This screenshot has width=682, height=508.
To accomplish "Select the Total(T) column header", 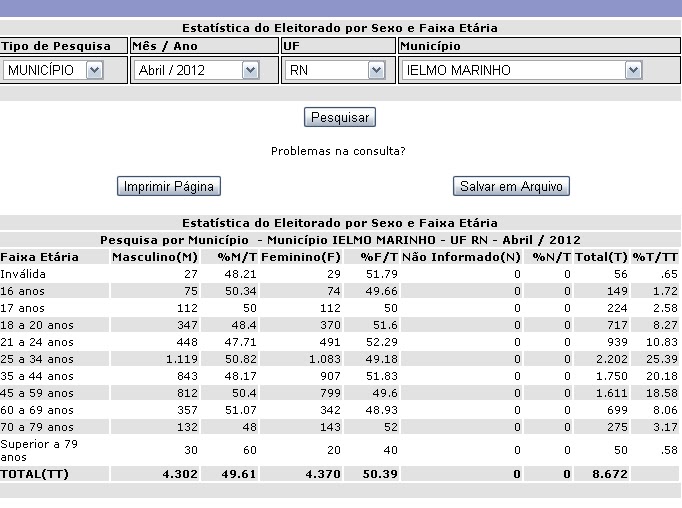I will 601,257.
